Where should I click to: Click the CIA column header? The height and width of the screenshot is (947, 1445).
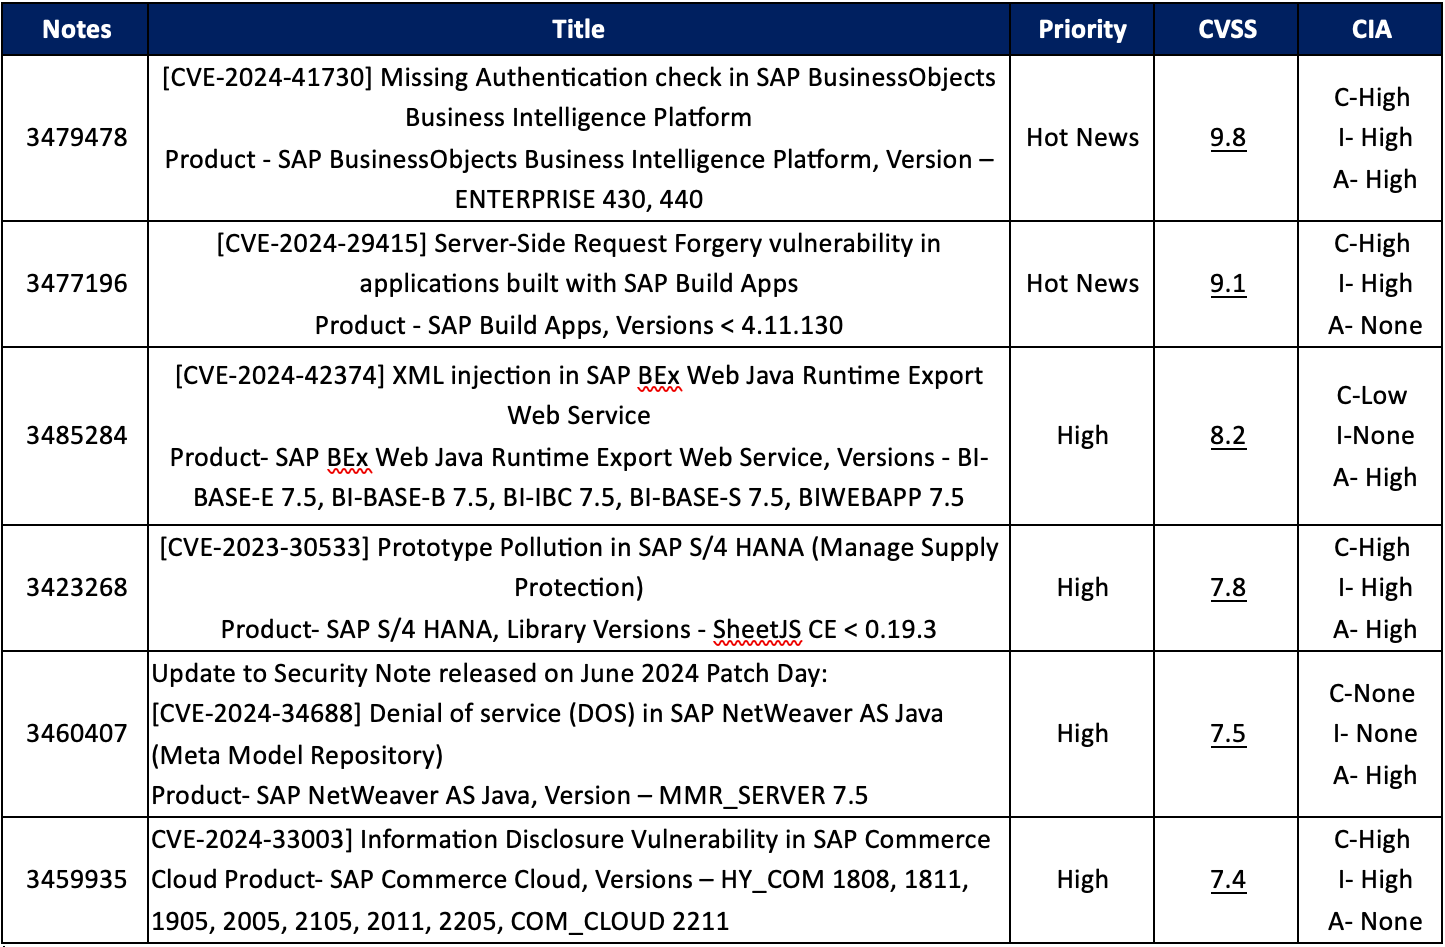tap(1371, 29)
